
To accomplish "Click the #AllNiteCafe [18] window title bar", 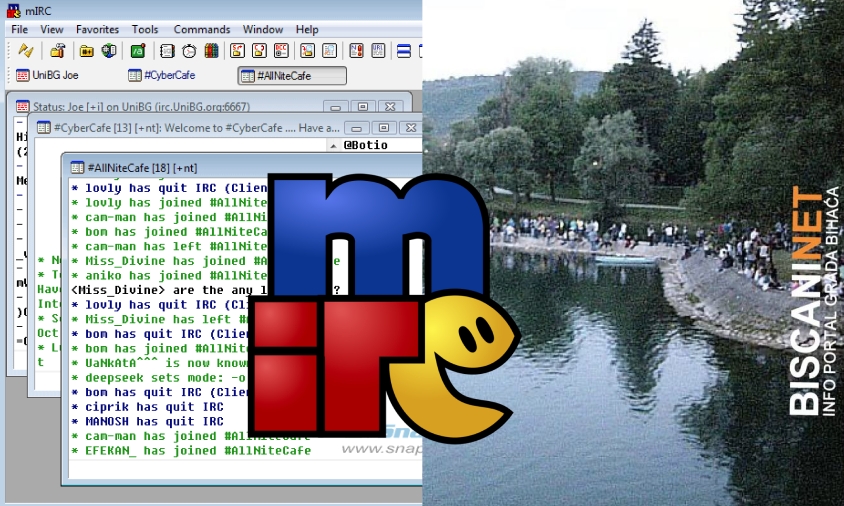I will pos(242,167).
